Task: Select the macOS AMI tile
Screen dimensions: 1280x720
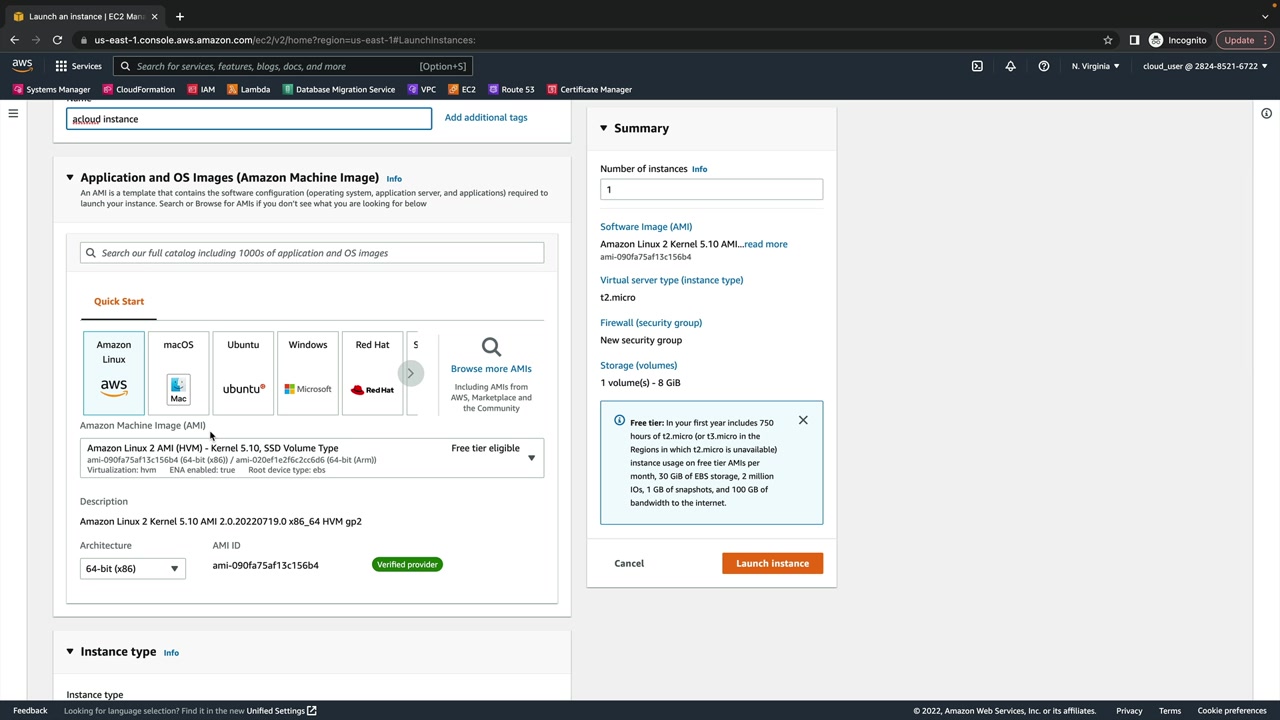Action: point(178,373)
